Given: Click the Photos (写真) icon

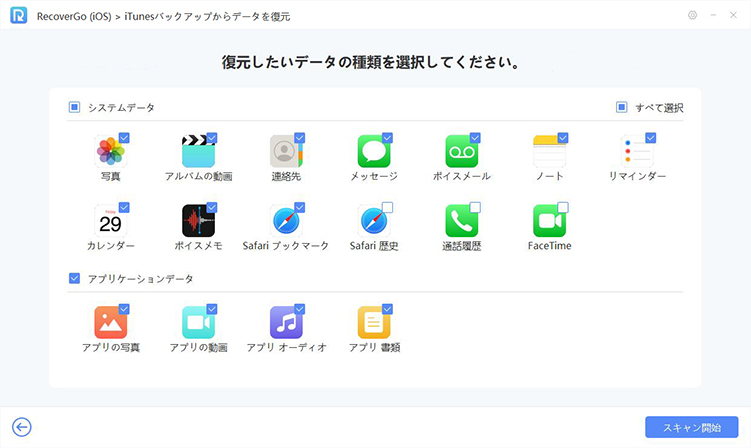Looking at the screenshot, I should pyautogui.click(x=111, y=151).
